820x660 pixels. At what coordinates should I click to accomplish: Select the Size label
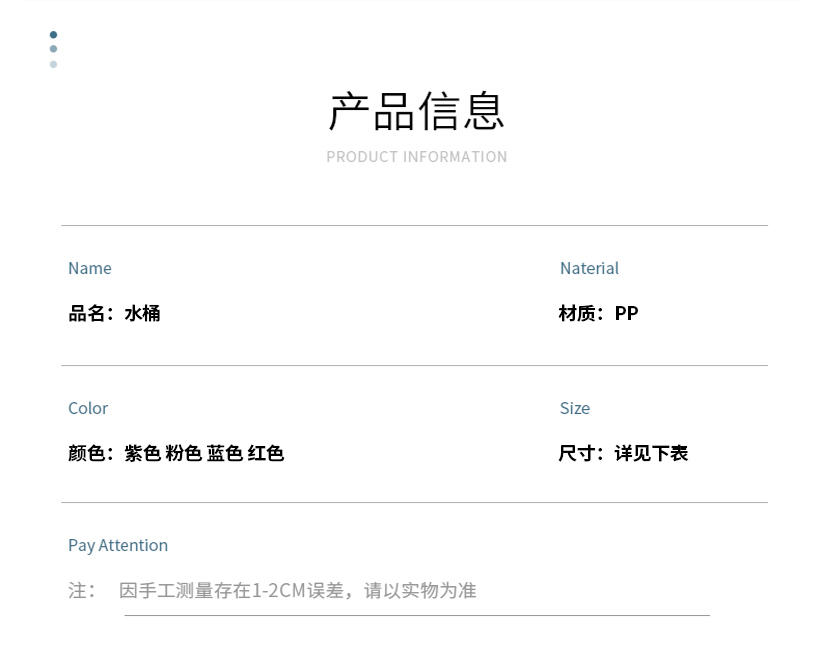click(x=575, y=408)
